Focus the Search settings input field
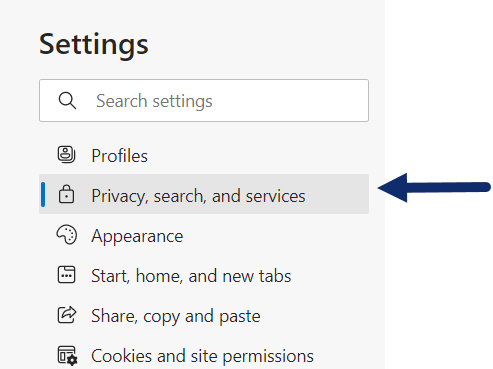 tap(204, 100)
